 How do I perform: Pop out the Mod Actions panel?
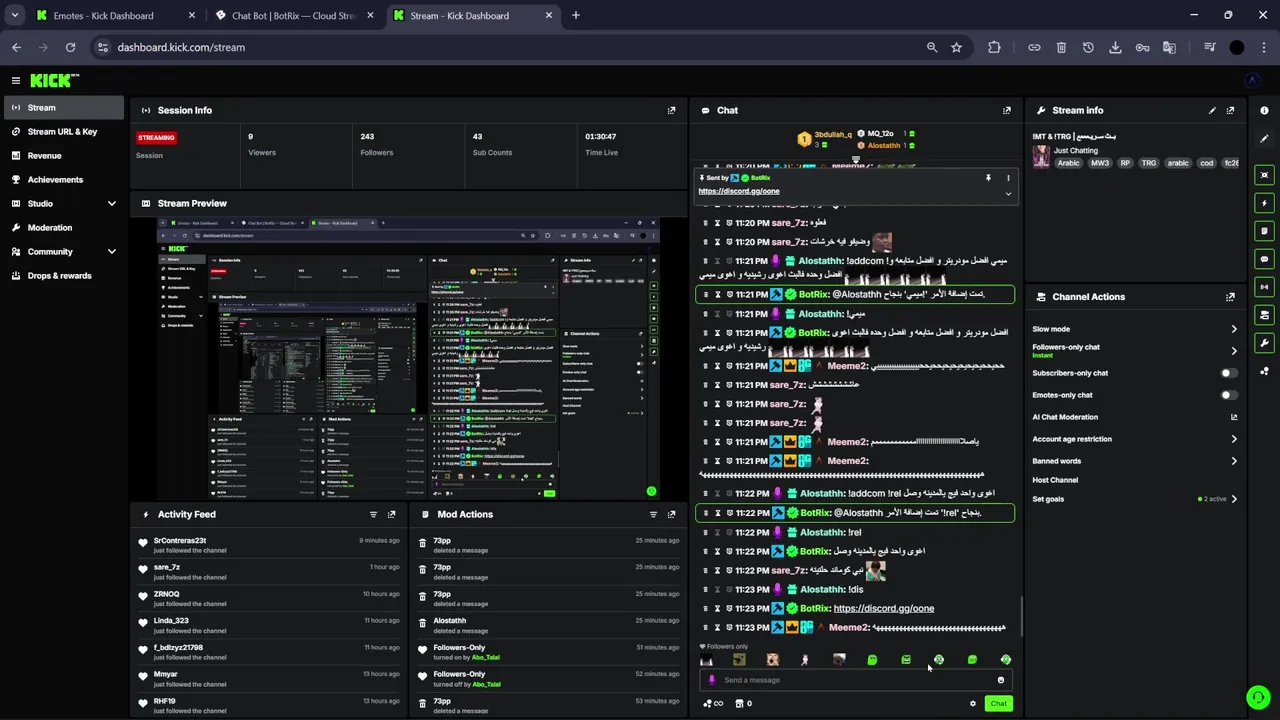[671, 514]
